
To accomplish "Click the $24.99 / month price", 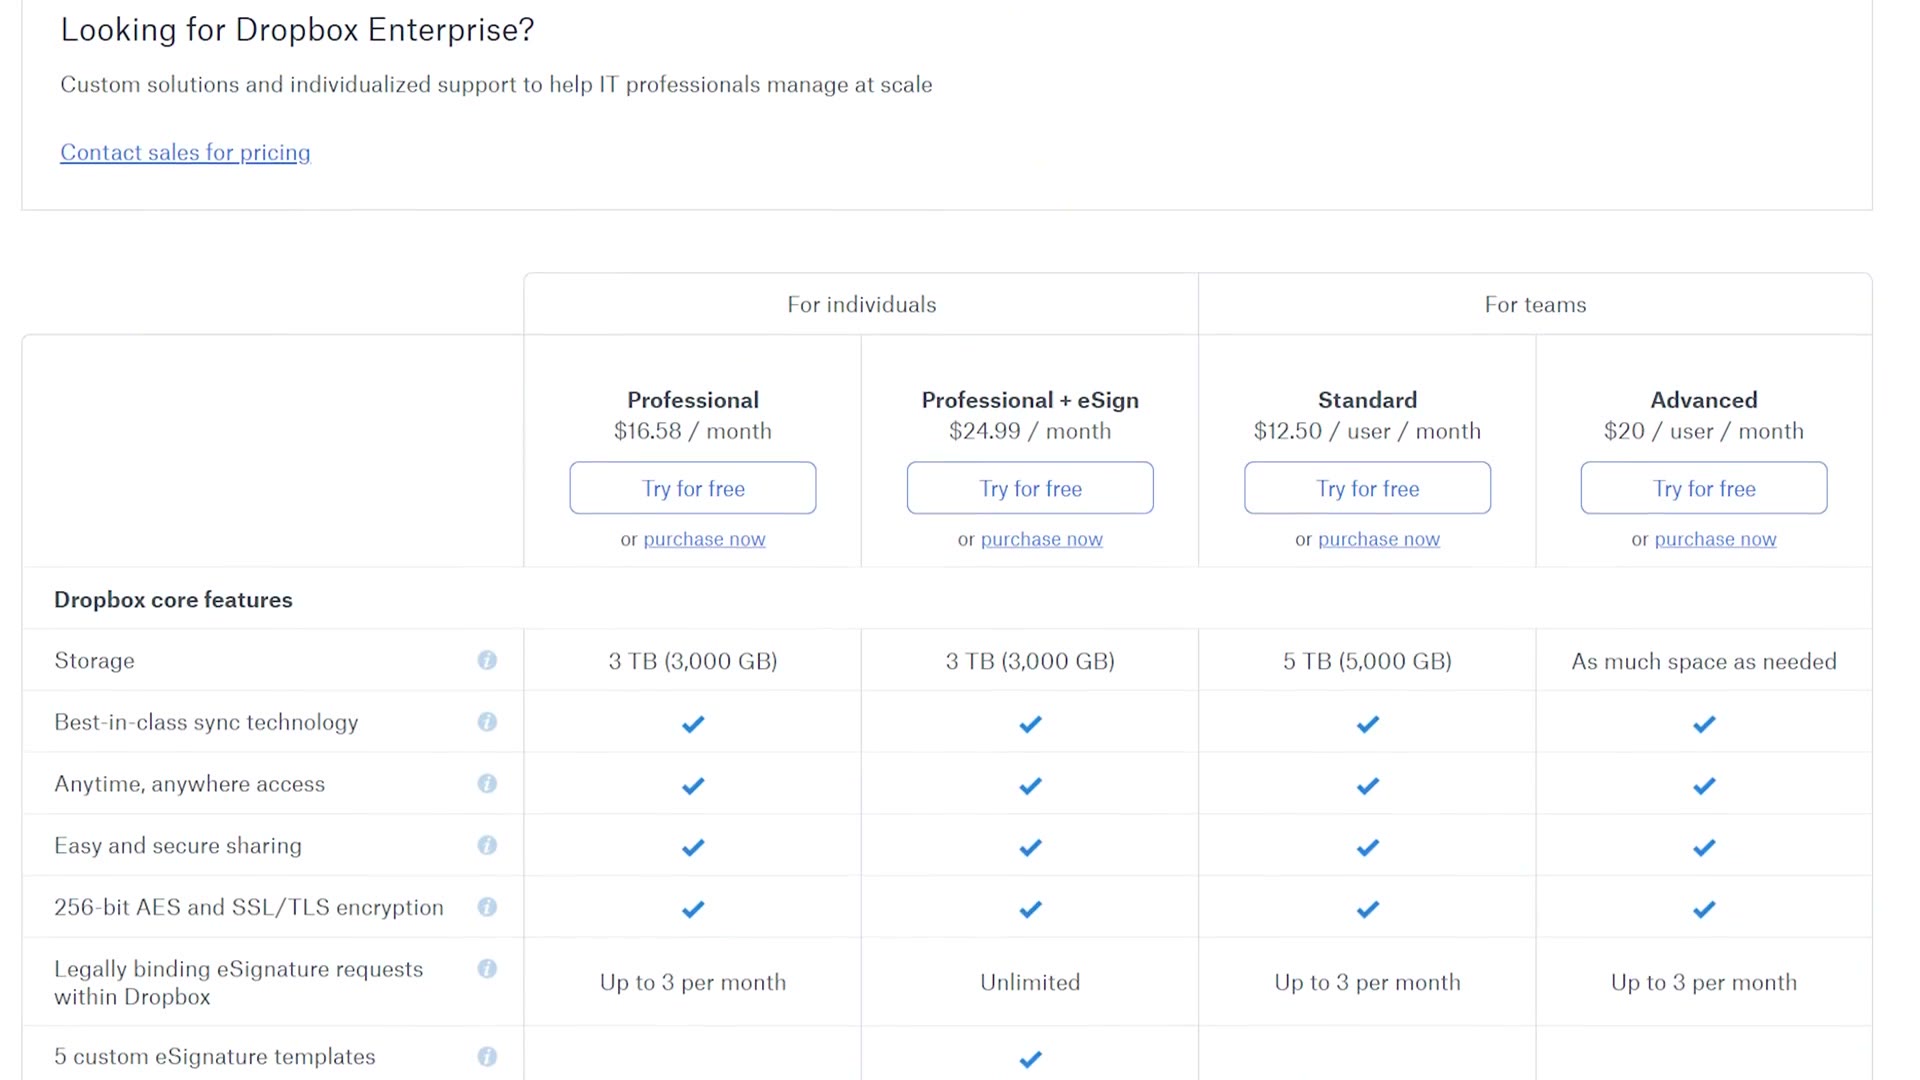I will click(1030, 431).
